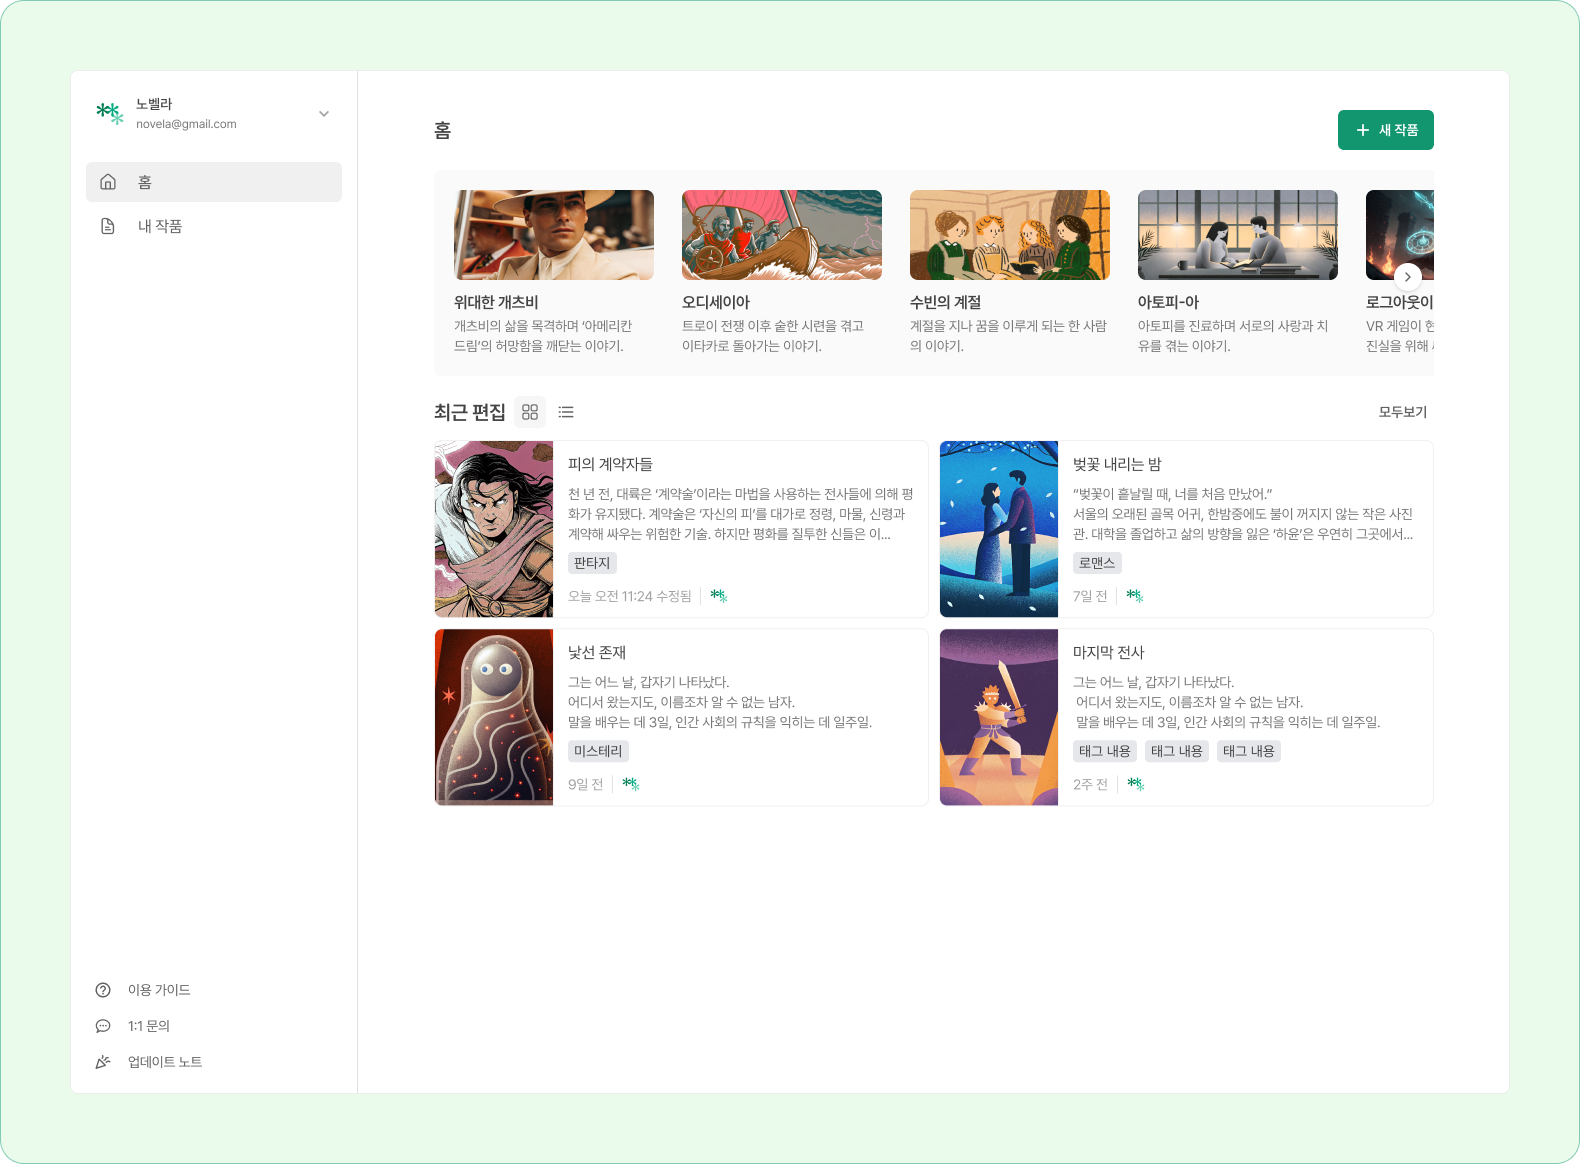Select the 판타지 tag
The image size is (1580, 1164).
592,563
